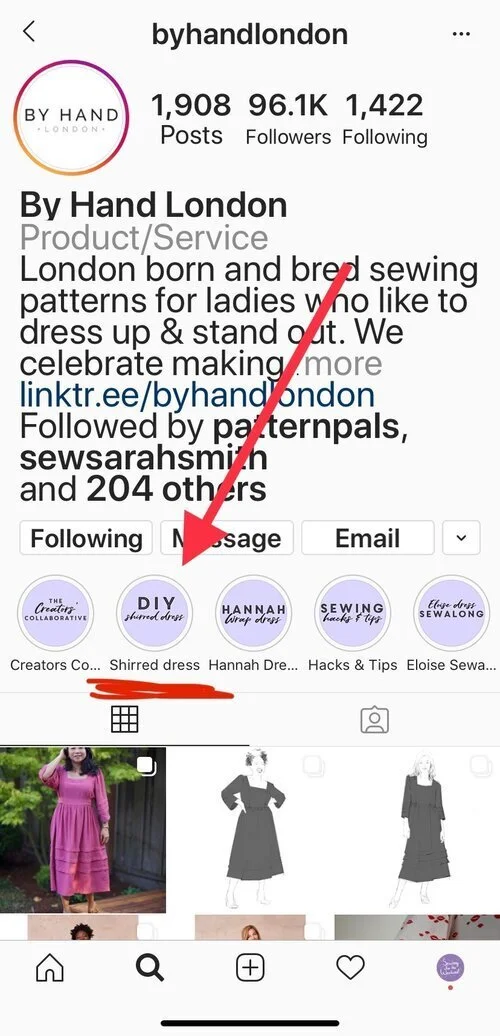This screenshot has height=1036, width=500.
Task: Open the three-dots options menu
Action: (462, 34)
